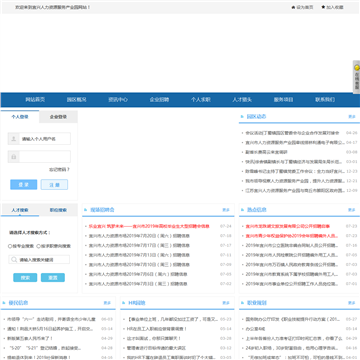The height and width of the screenshot is (360, 360).
Task: Open HR经验 article dated 03-28
Action: pyautogui.click(x=154, y=338)
